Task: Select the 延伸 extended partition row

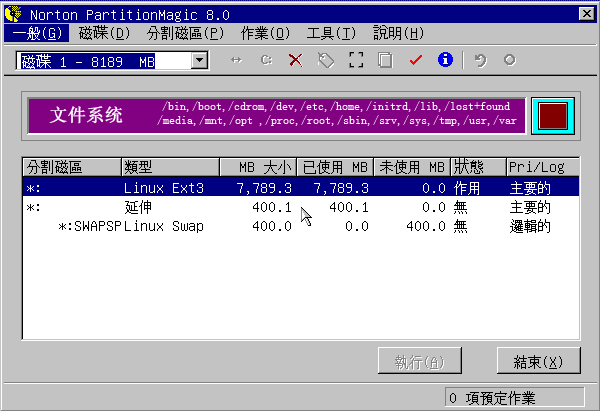Action: [301, 207]
